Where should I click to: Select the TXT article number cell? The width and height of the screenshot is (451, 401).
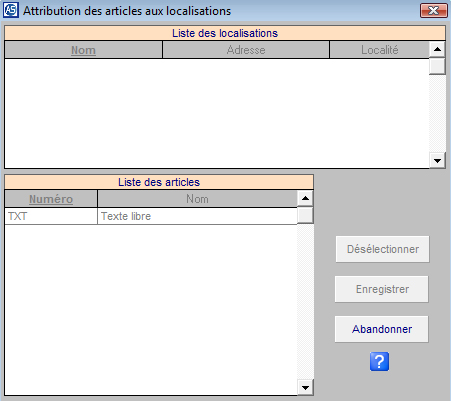click(51, 216)
